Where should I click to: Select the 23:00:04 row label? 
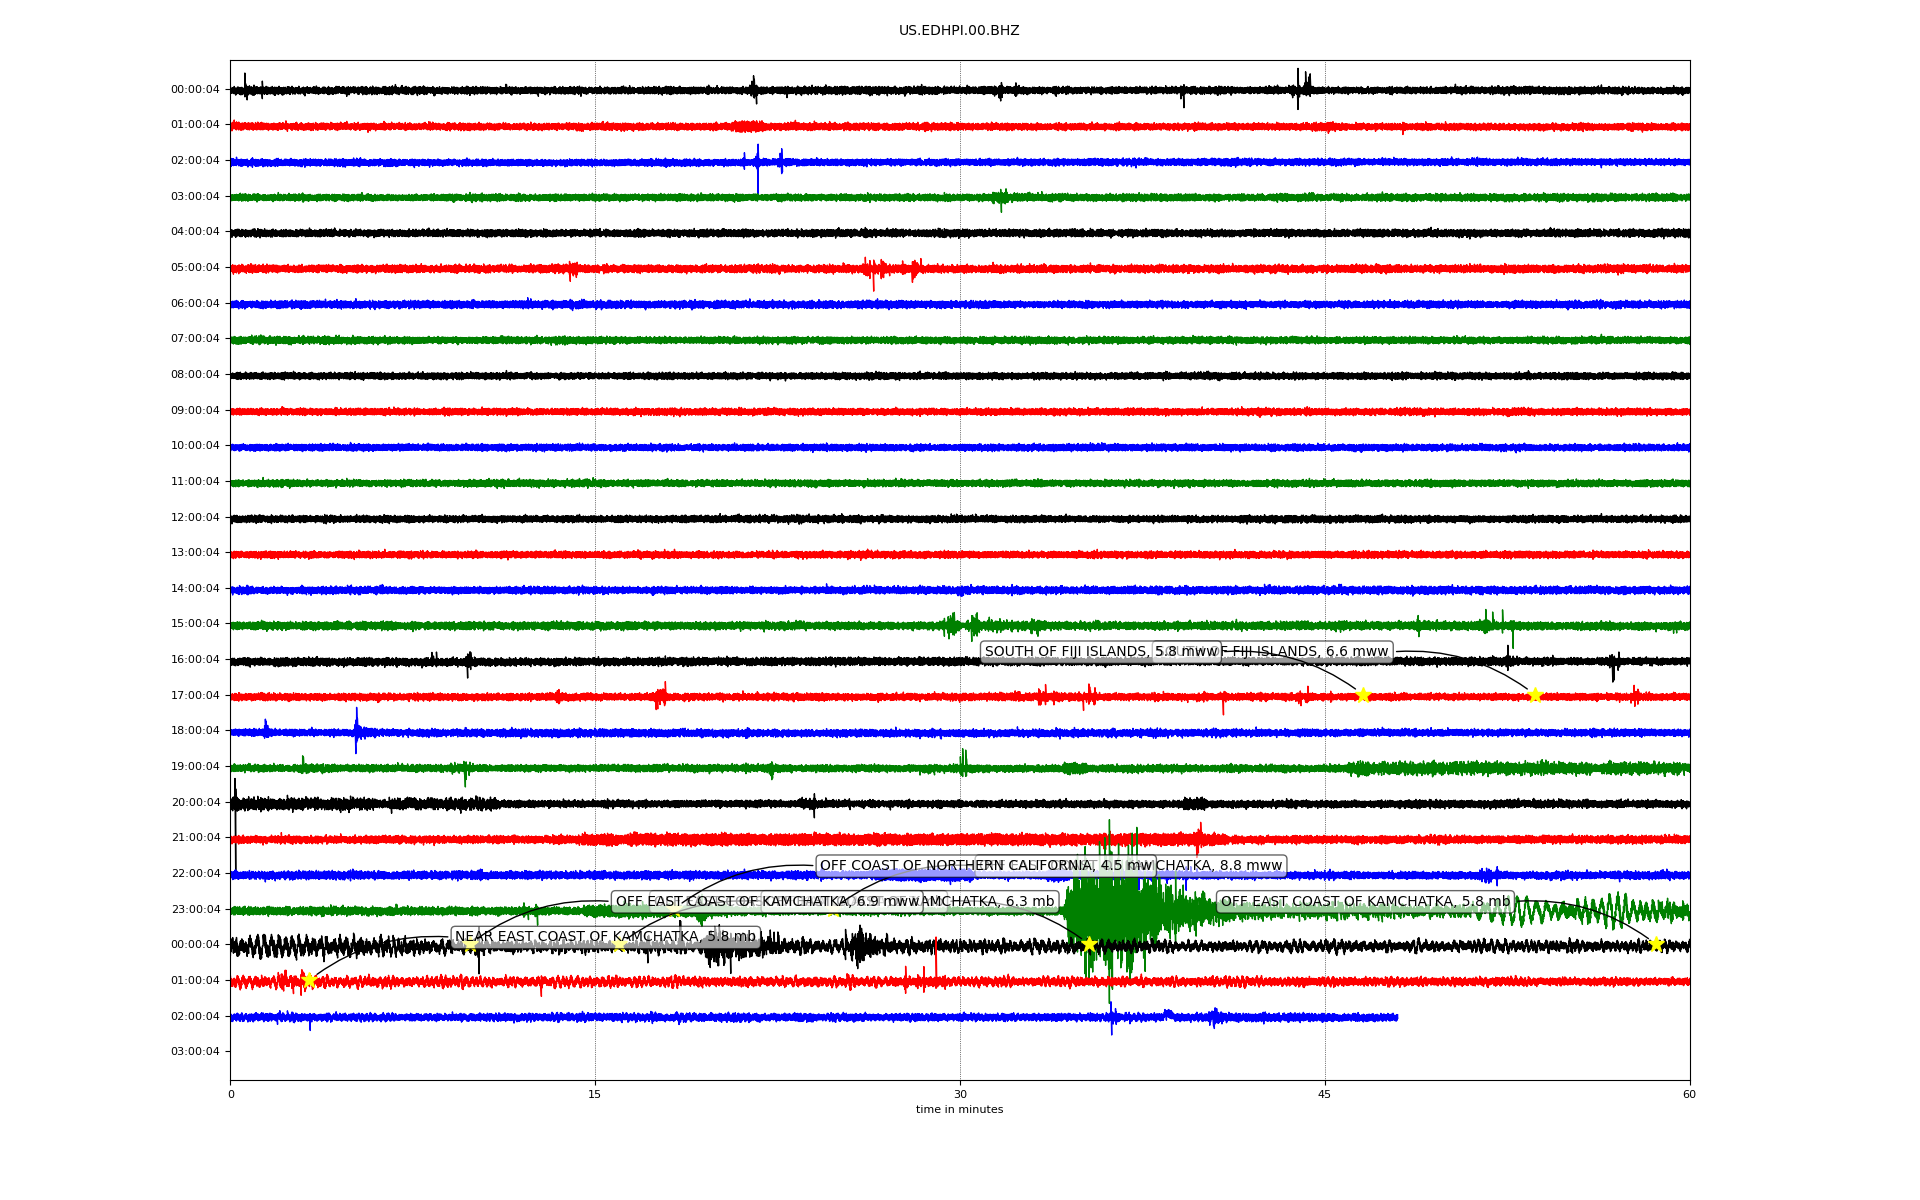pyautogui.click(x=195, y=910)
